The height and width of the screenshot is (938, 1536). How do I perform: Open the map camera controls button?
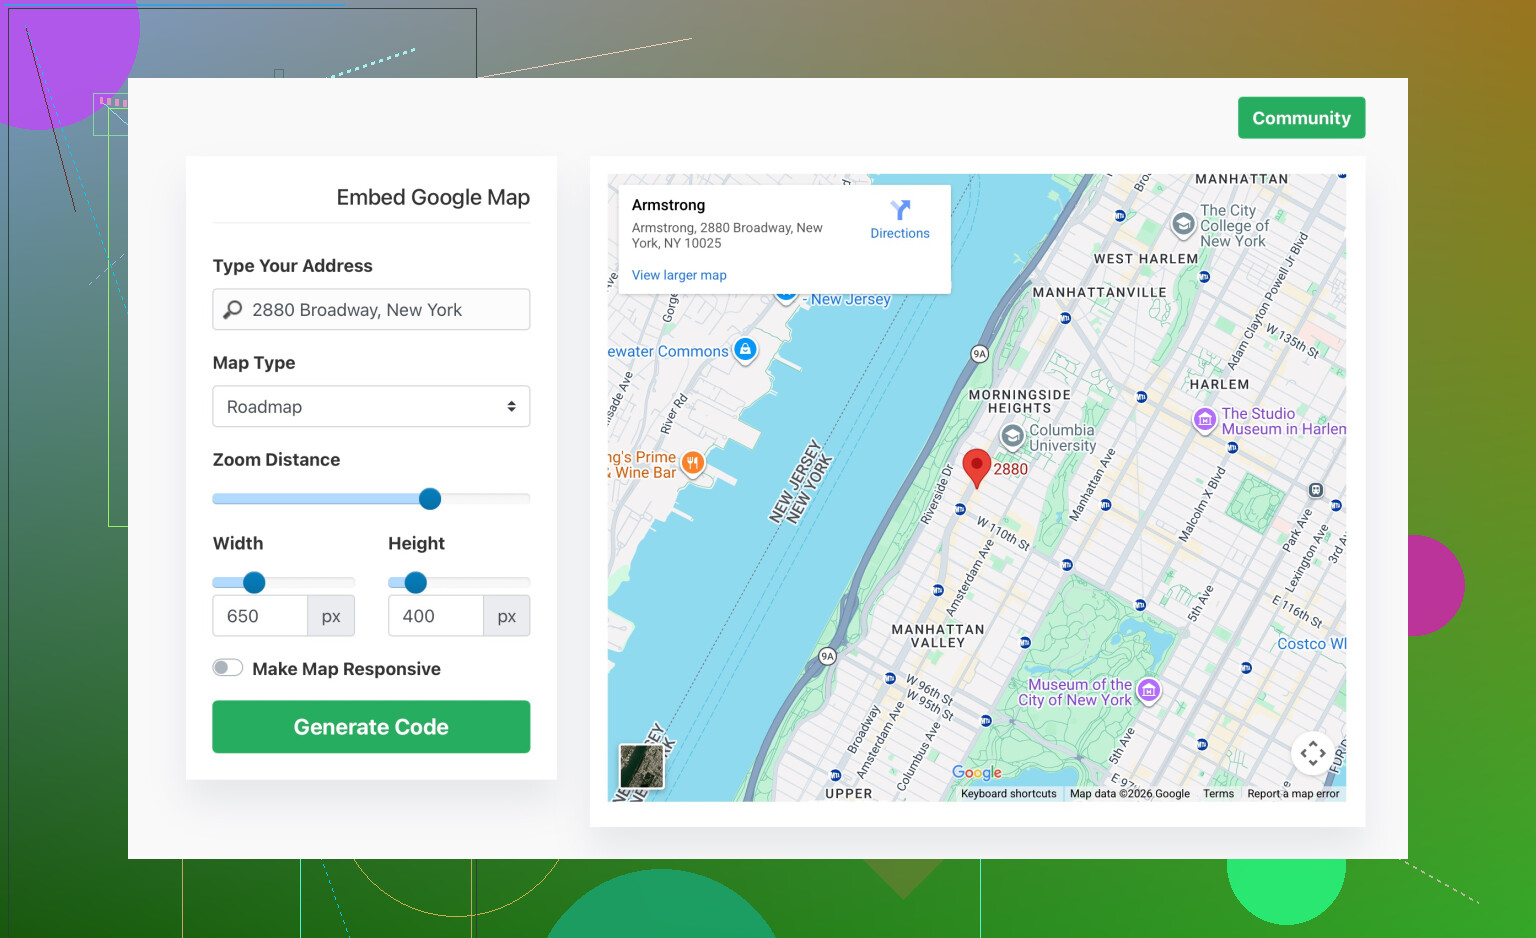(1312, 753)
